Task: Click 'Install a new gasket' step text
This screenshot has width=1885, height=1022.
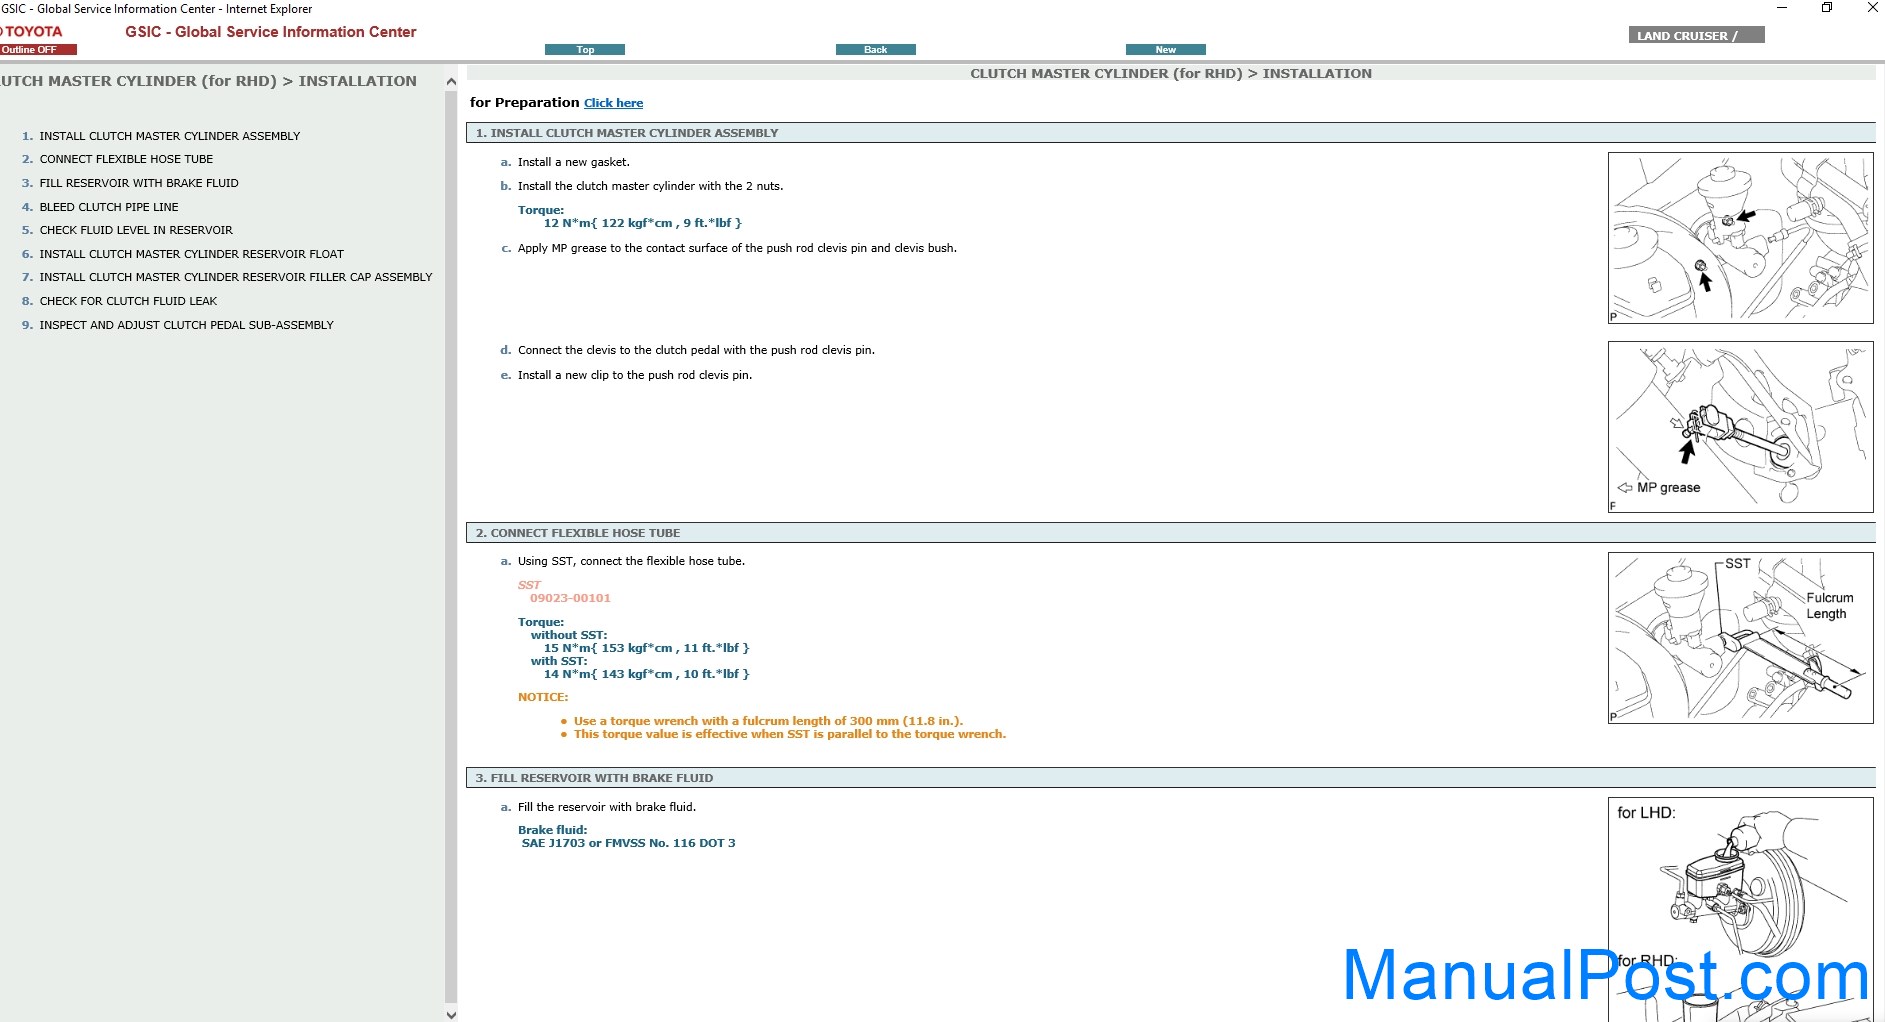Action: click(573, 162)
